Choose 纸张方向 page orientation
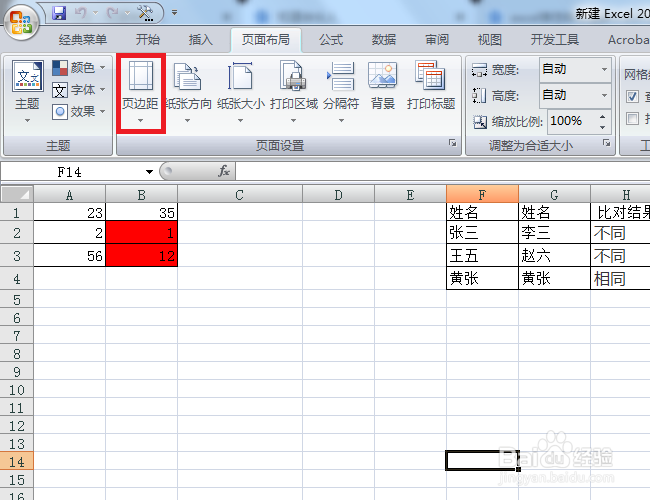Image resolution: width=650 pixels, height=500 pixels. click(188, 92)
